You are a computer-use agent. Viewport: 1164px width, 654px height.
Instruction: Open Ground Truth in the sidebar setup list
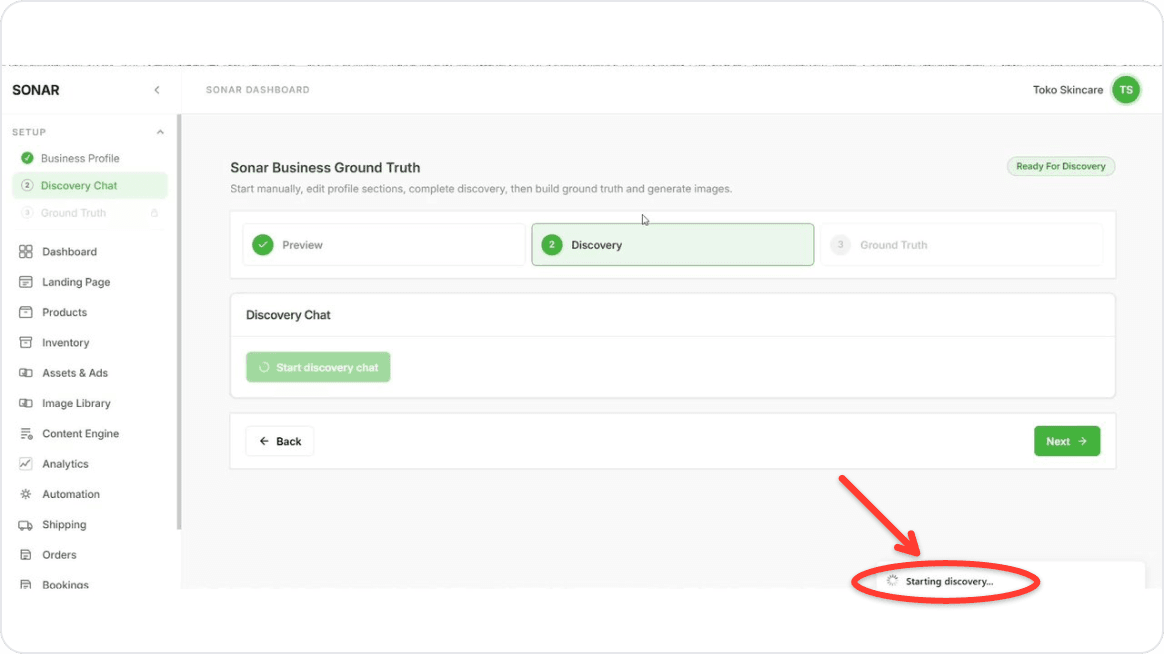(90, 213)
